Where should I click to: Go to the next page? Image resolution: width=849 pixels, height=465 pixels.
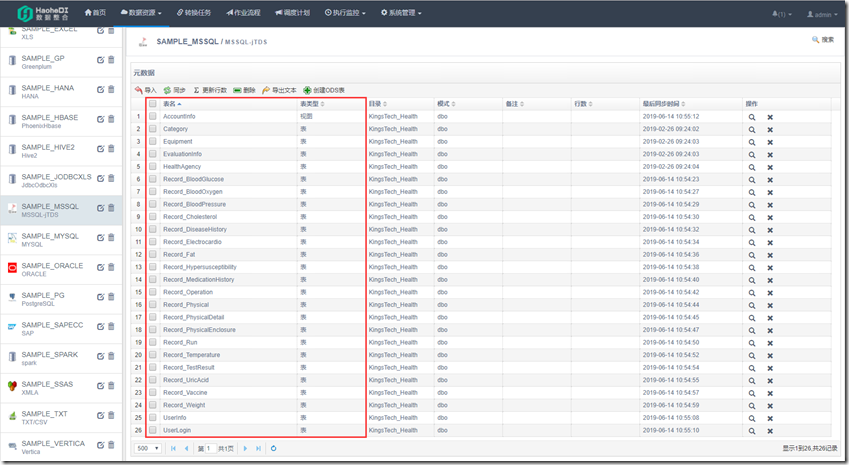click(x=245, y=448)
